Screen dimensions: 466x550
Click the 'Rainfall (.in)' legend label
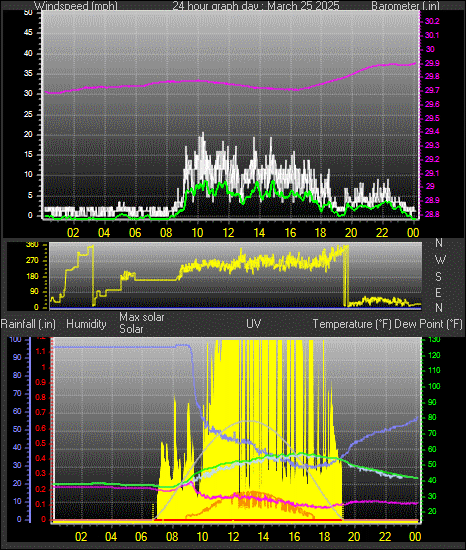pos(28,324)
